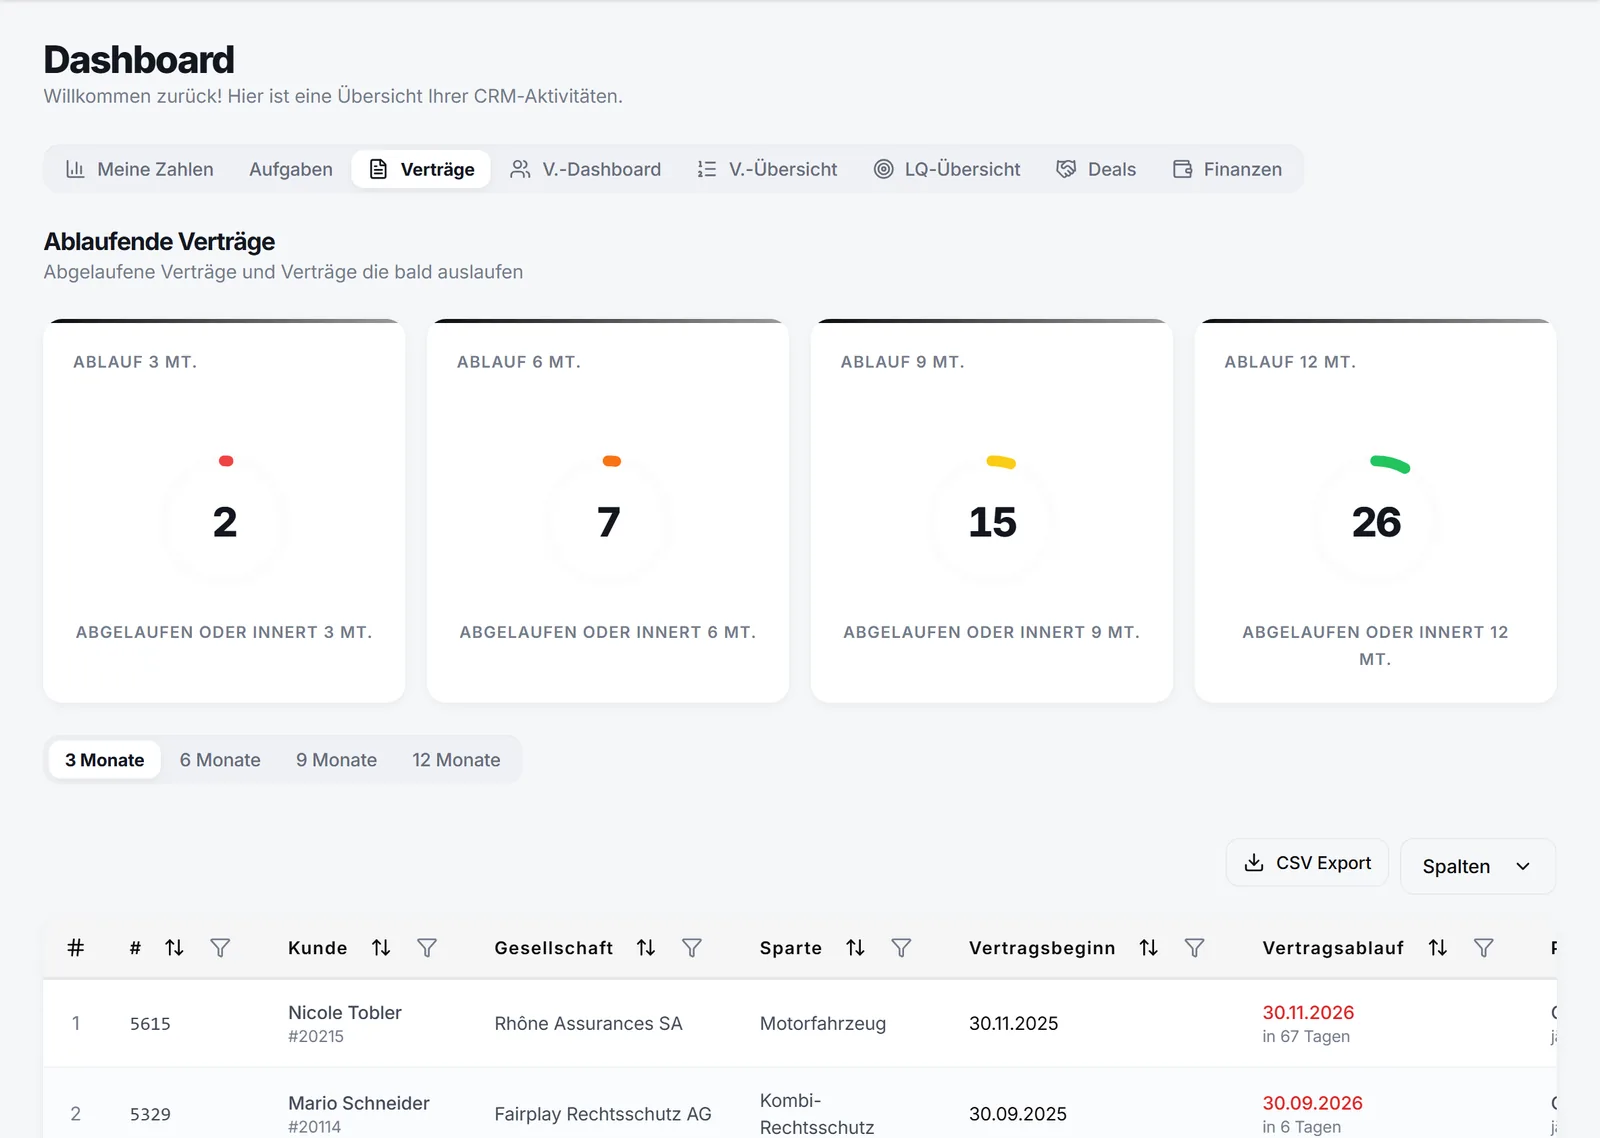
Task: Filter the Kunde column
Action: click(x=427, y=947)
